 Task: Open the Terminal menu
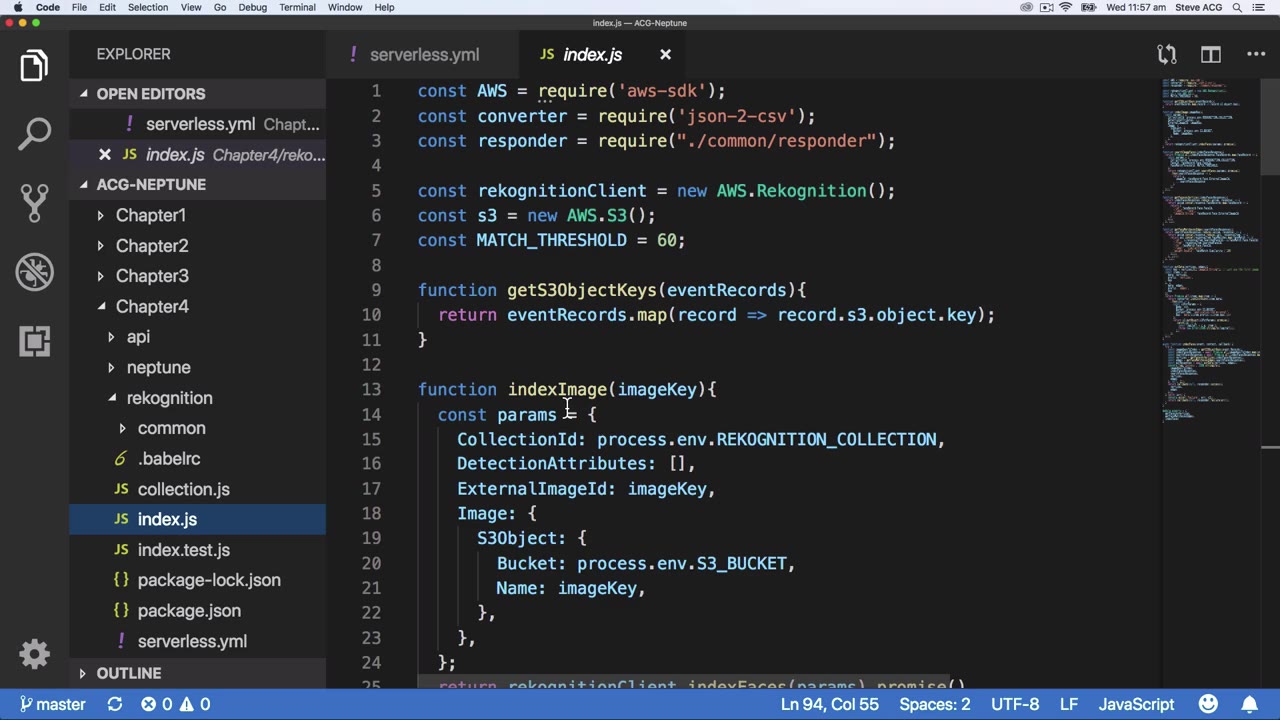[297, 7]
